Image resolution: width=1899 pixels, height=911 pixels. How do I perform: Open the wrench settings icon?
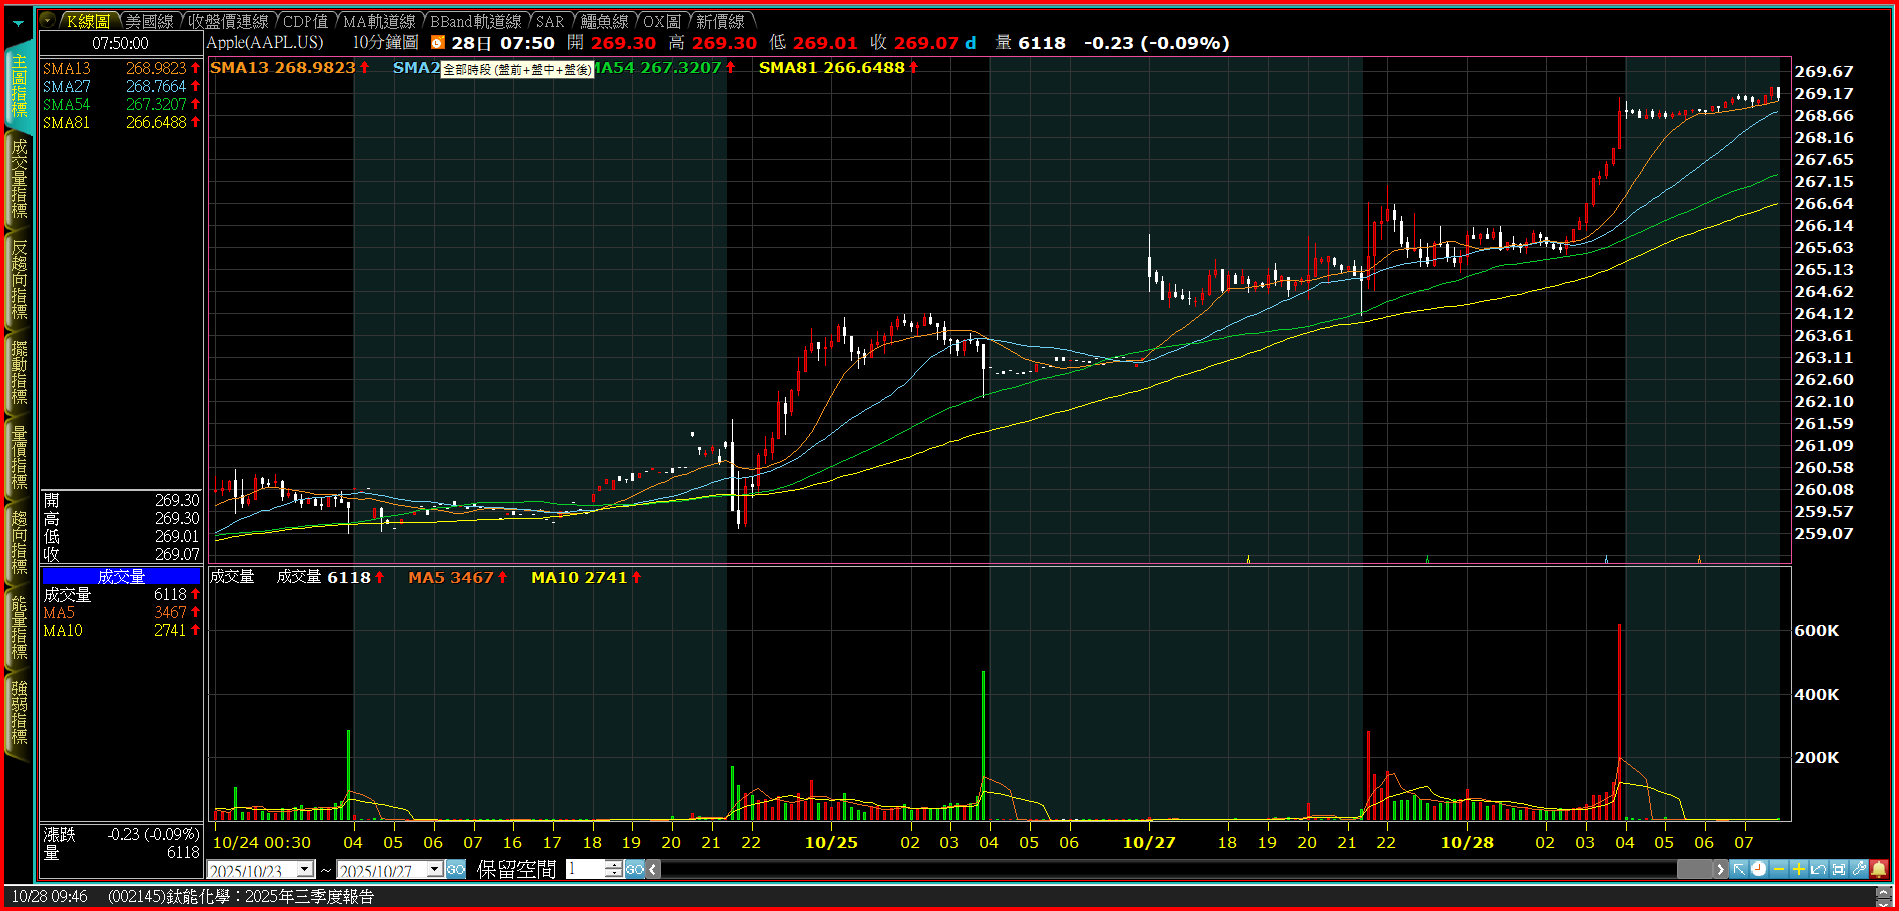tap(1858, 869)
